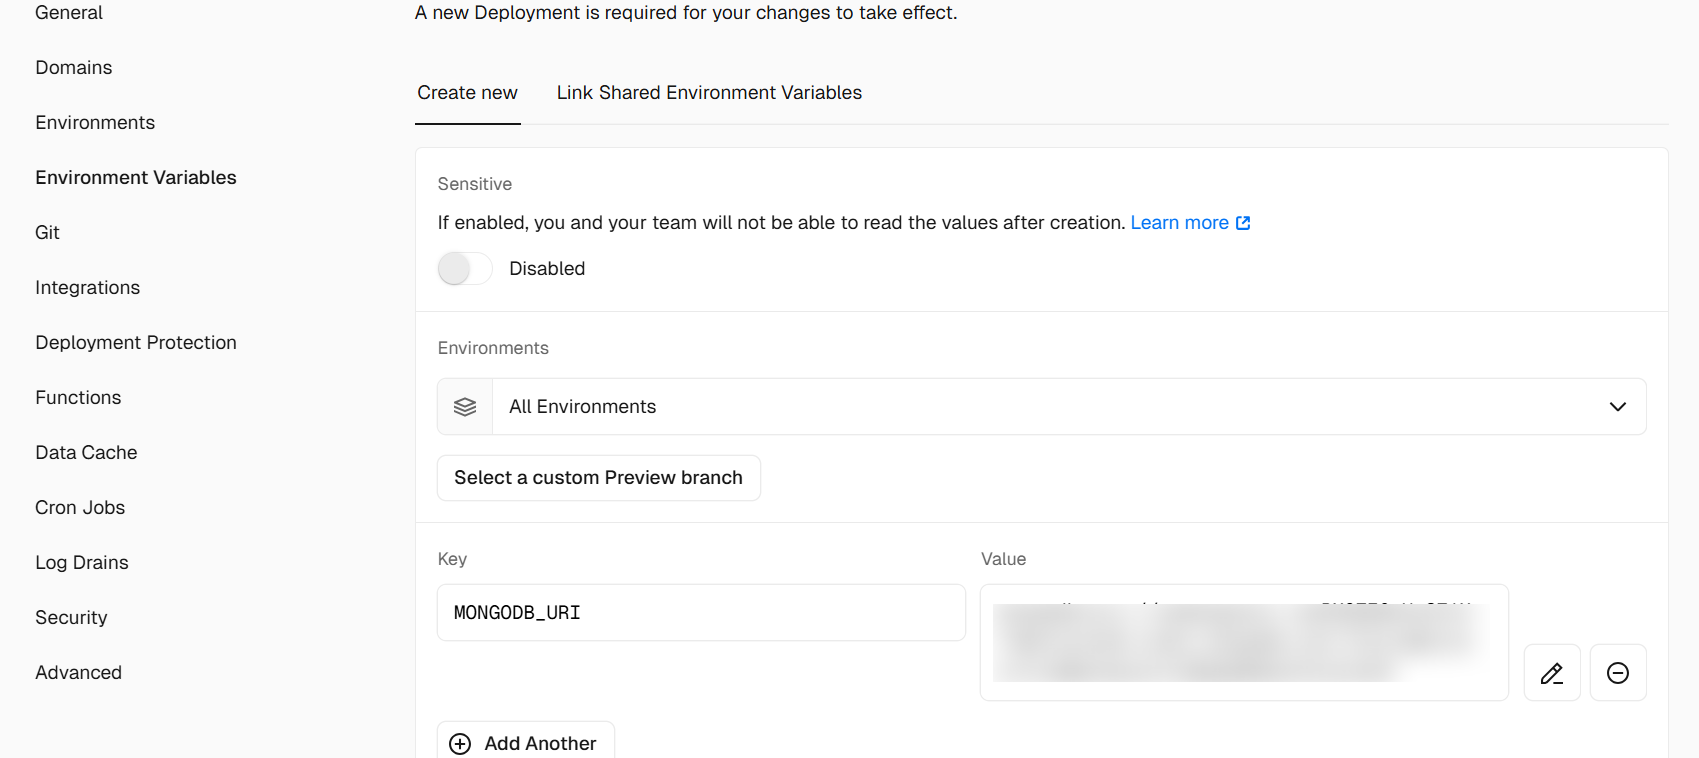Screen dimensions: 1699x758
Task: Open Link Shared Environment Variables tab
Action: [x=708, y=93]
